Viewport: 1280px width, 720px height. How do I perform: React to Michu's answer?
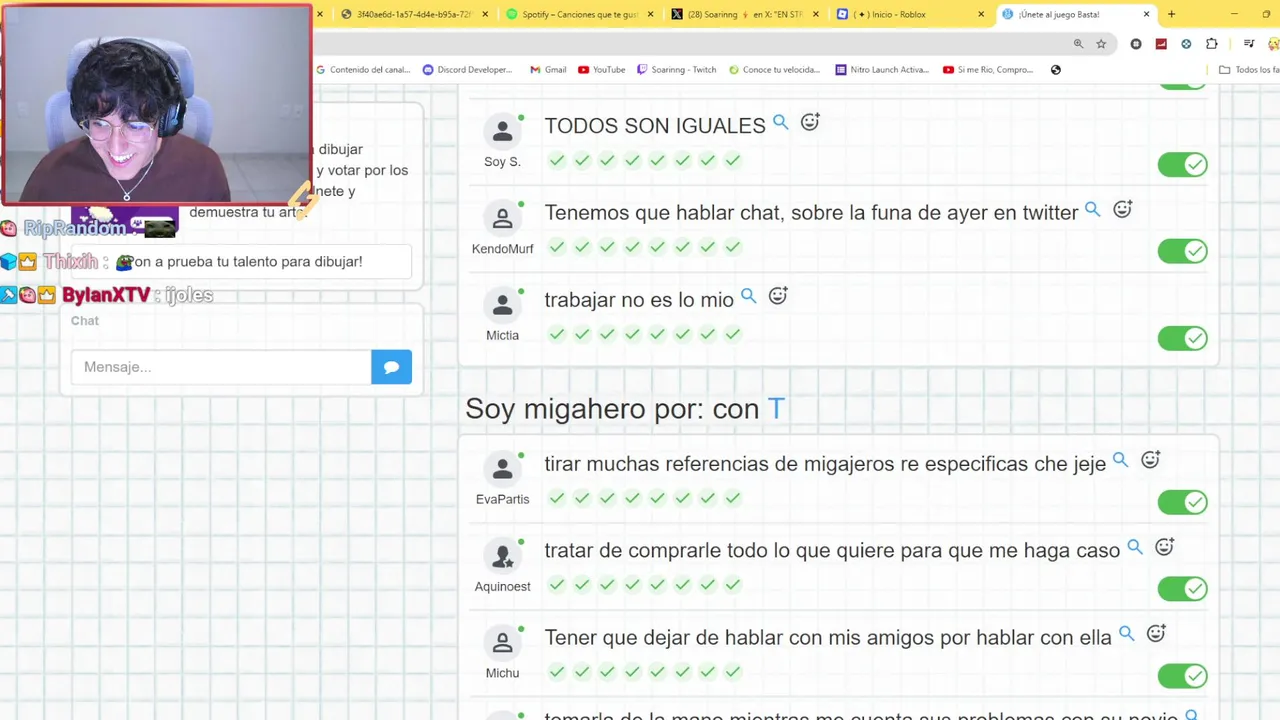[1156, 634]
